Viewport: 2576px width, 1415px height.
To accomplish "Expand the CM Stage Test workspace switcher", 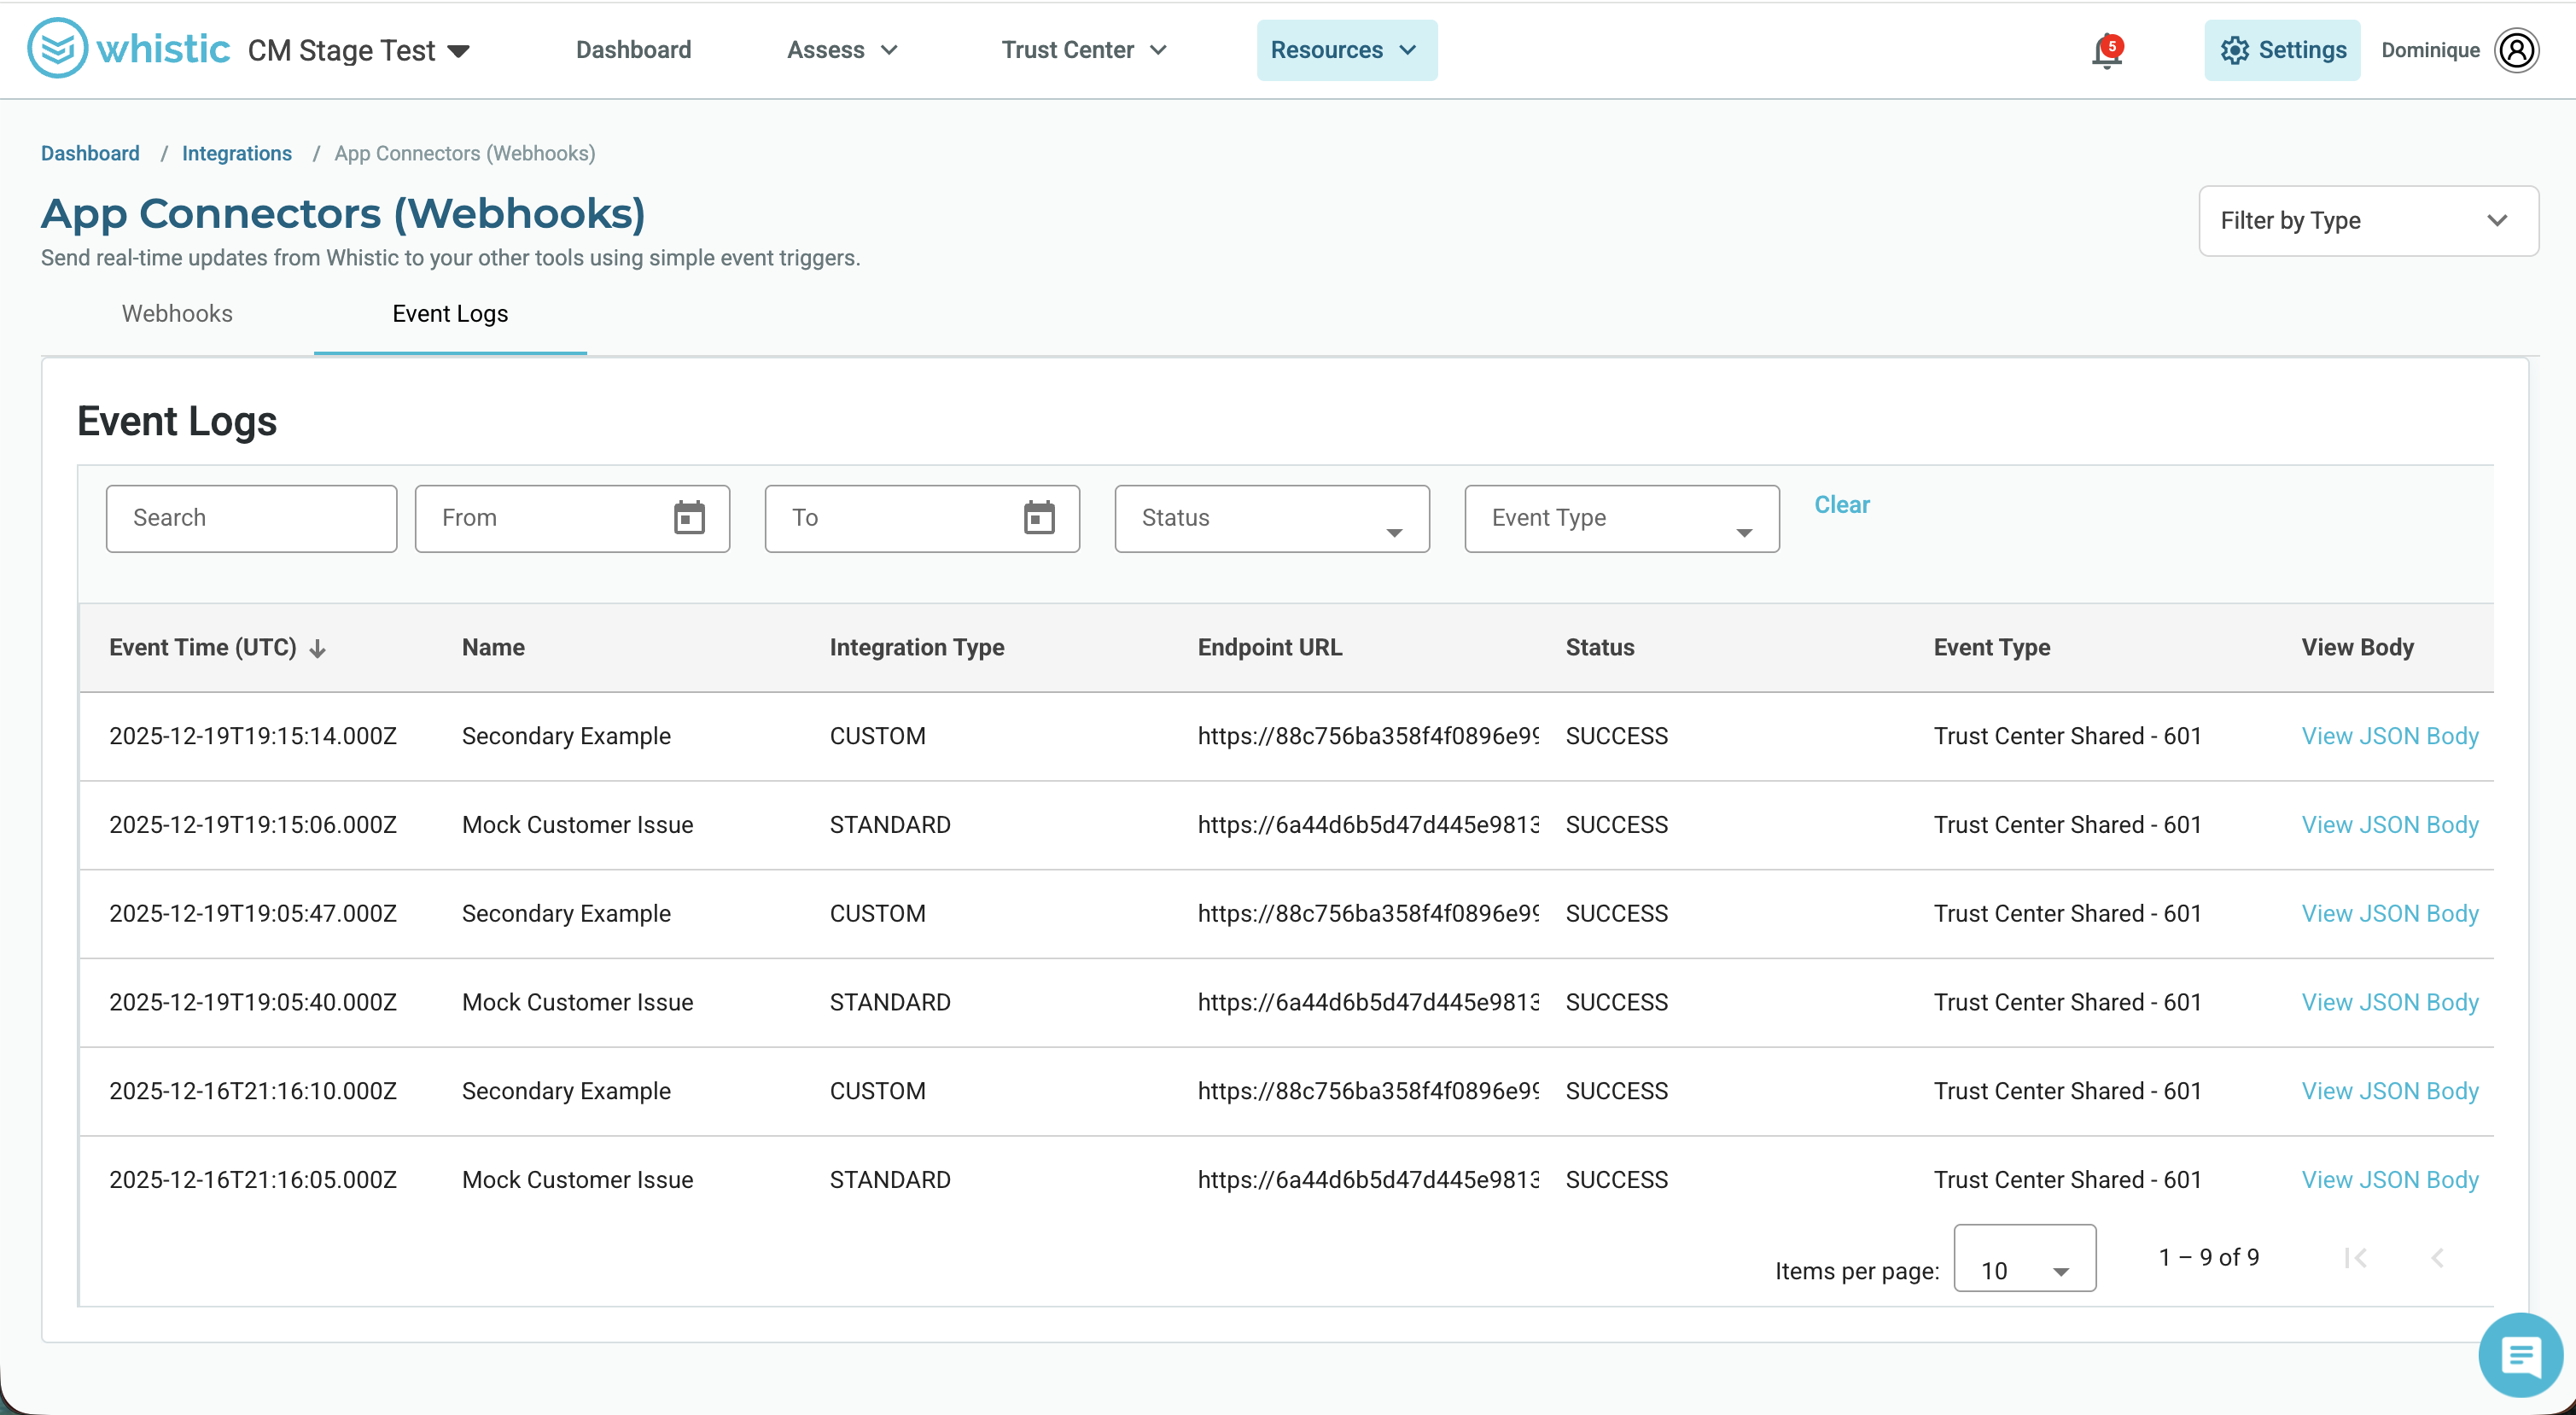I will click(359, 51).
